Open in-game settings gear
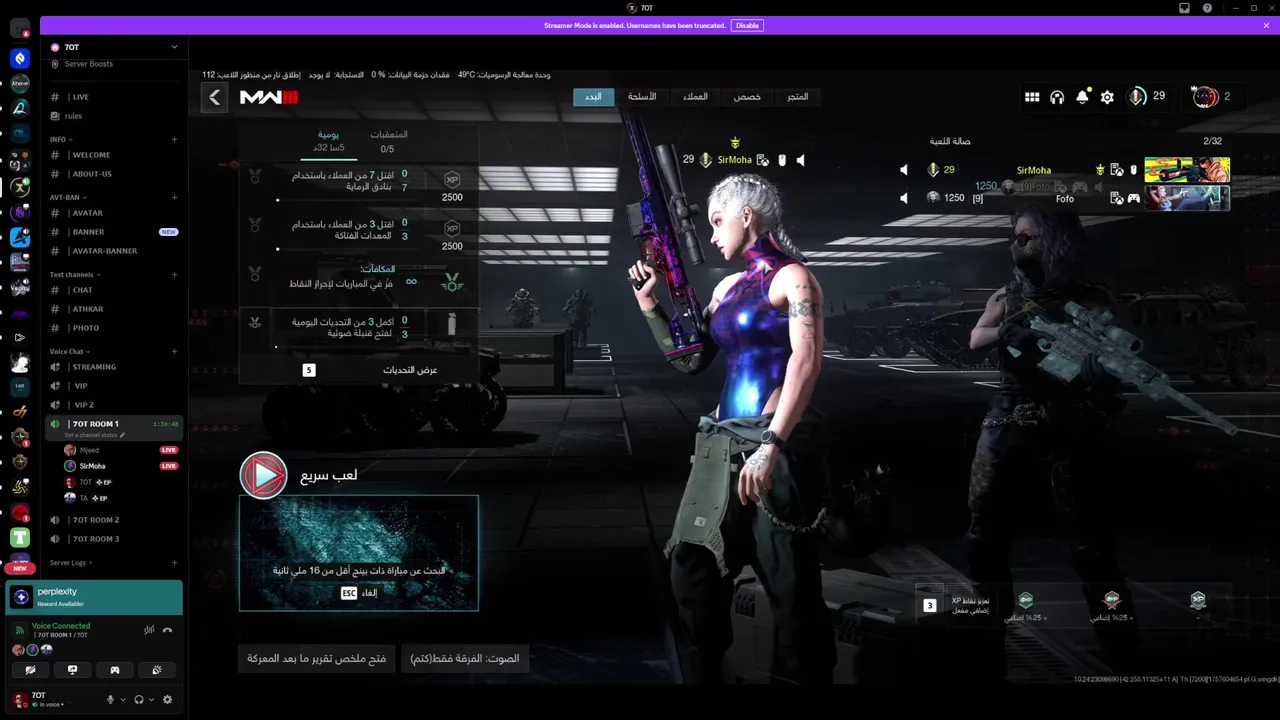The width and height of the screenshot is (1280, 720). 1107,97
